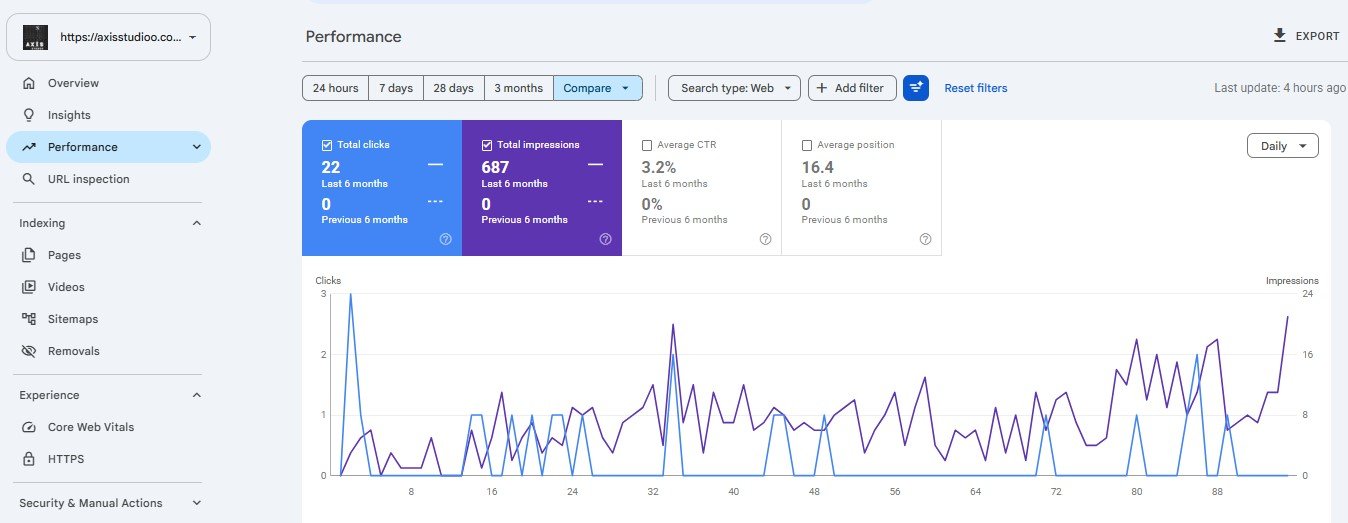This screenshot has width=1348, height=523.
Task: Go to Insights in the sidebar
Action: tap(108, 115)
